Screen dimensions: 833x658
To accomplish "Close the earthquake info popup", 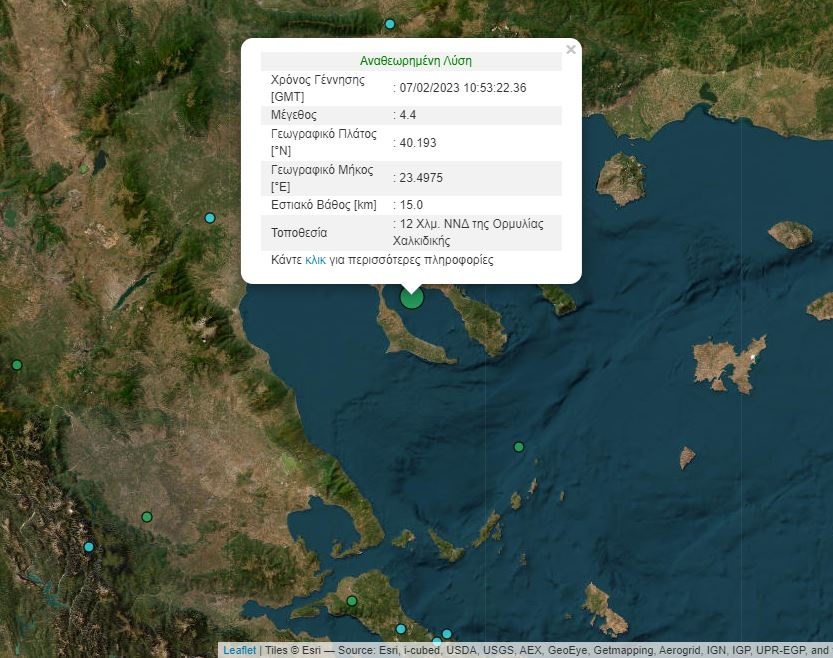I will 571,50.
